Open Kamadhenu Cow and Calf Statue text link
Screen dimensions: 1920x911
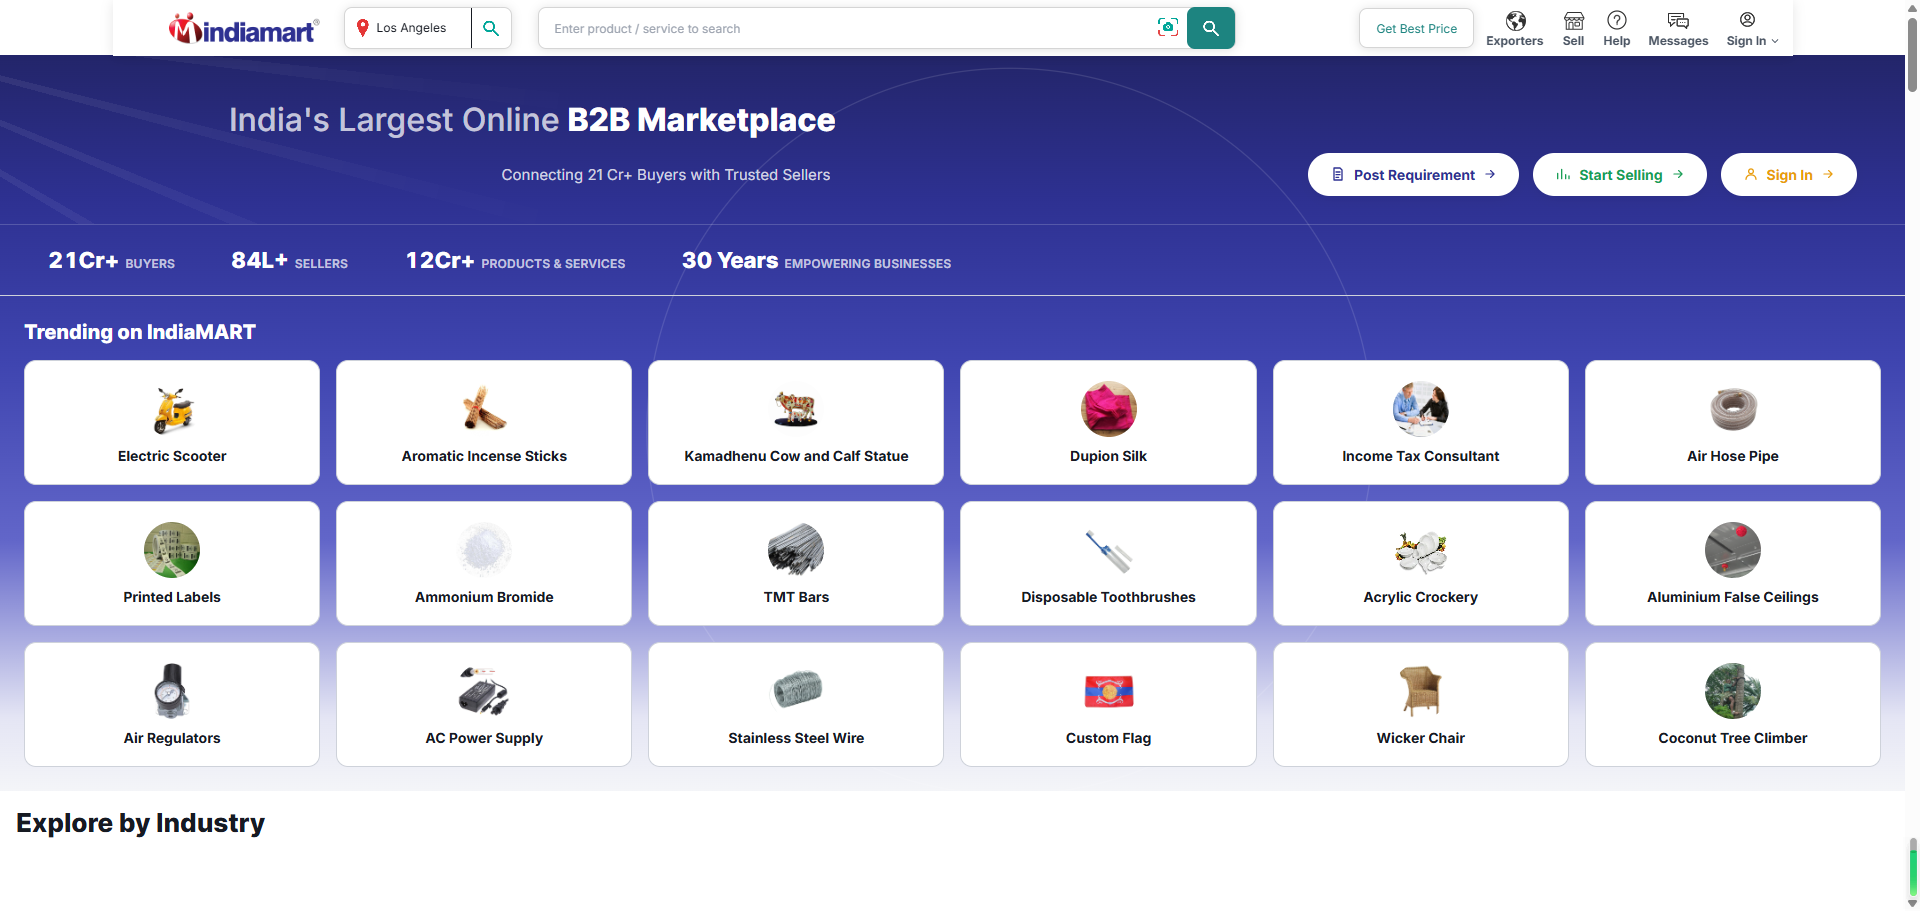796,456
